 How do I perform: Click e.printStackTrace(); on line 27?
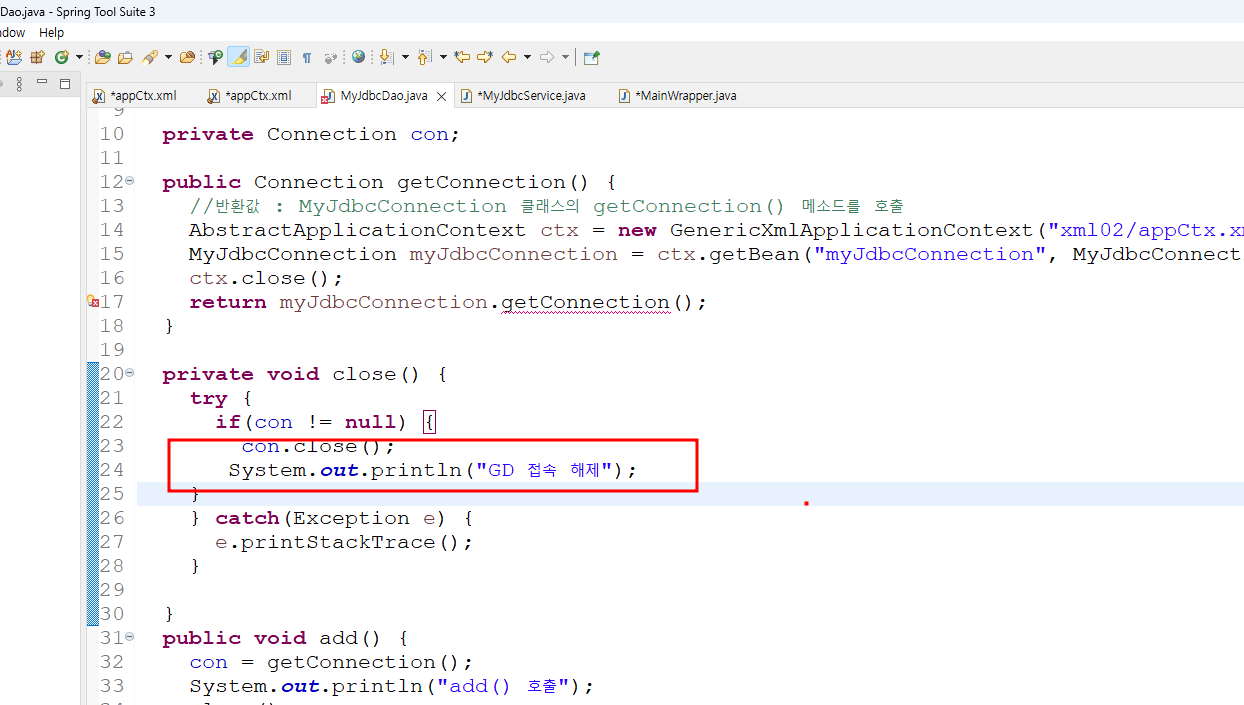tap(344, 542)
